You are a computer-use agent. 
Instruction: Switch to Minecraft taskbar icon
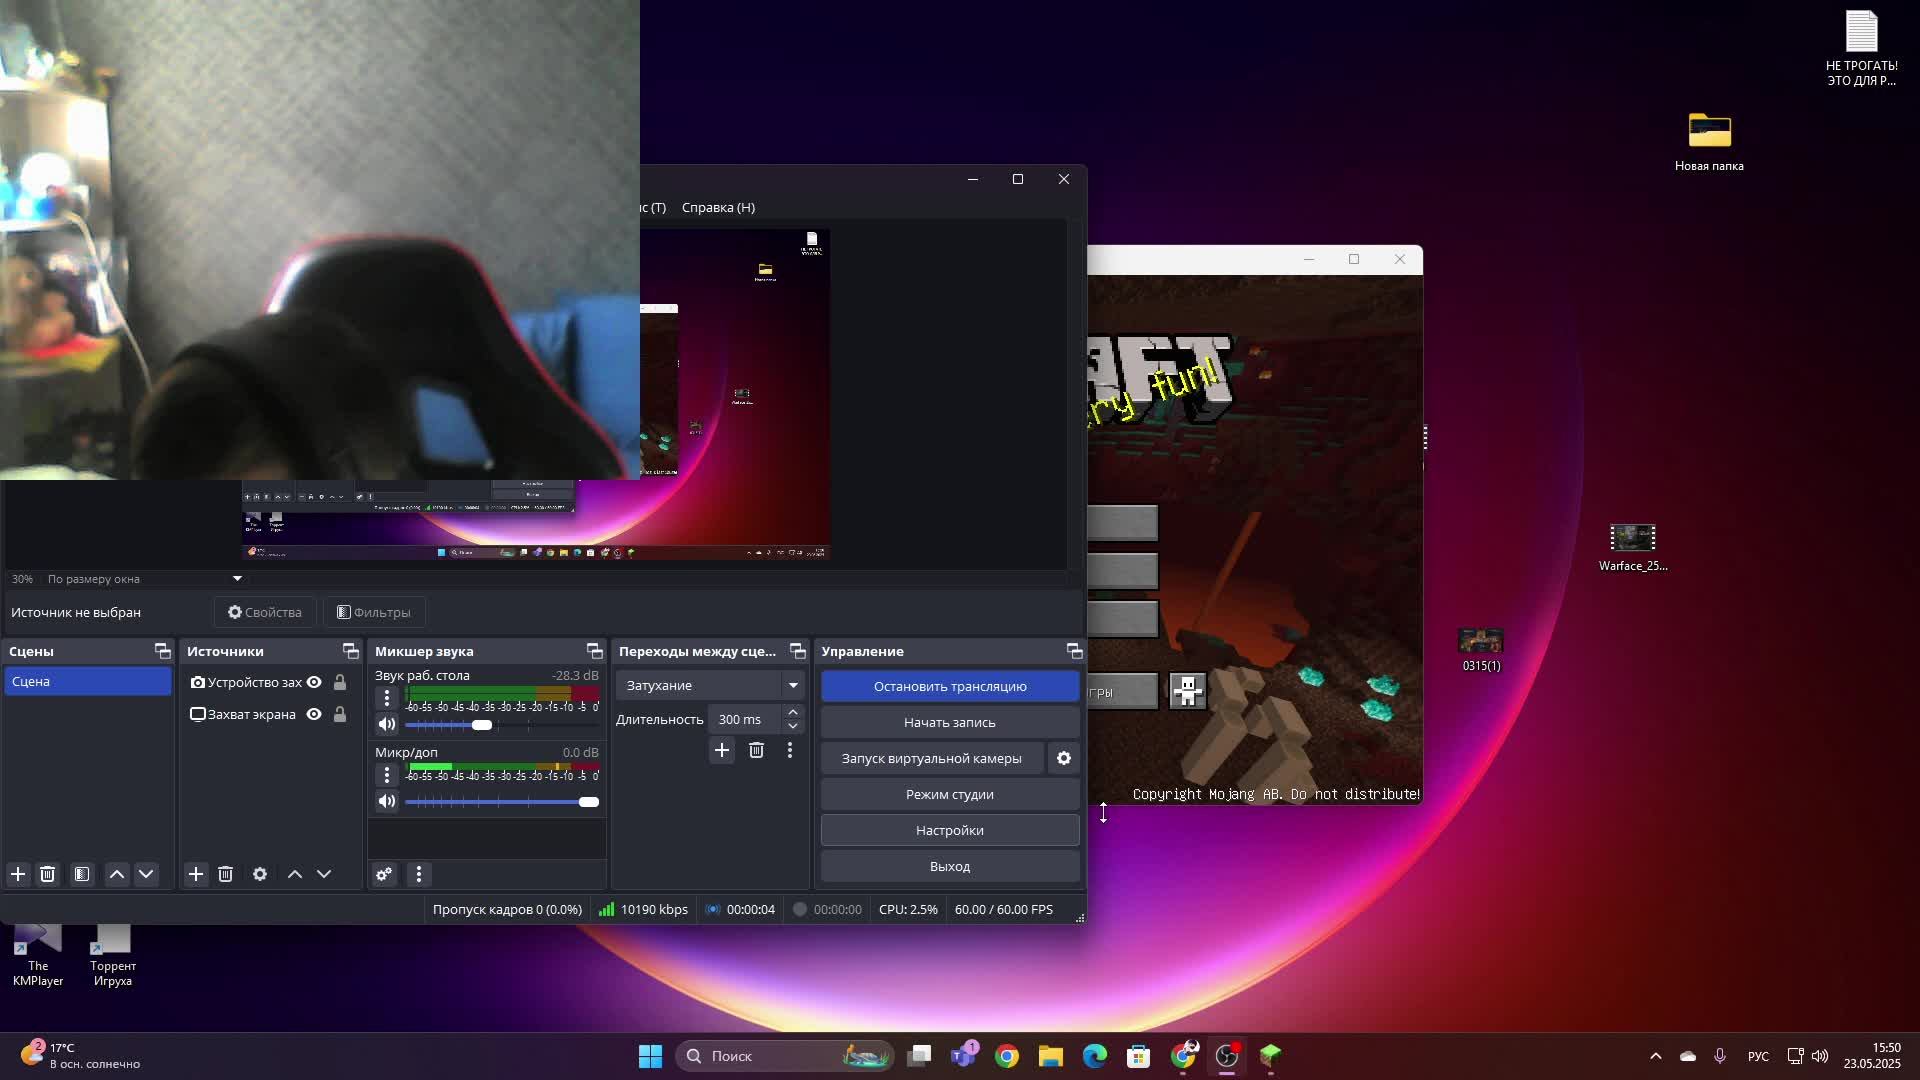(x=1271, y=1056)
